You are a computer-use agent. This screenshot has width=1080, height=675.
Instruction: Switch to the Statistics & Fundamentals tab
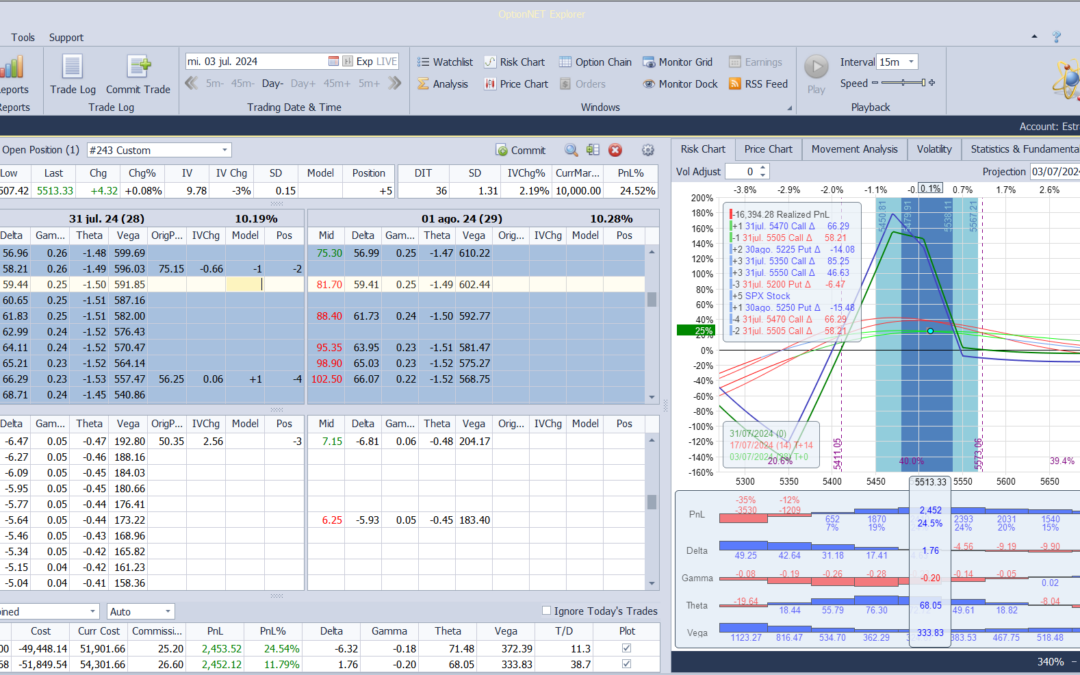(1021, 149)
